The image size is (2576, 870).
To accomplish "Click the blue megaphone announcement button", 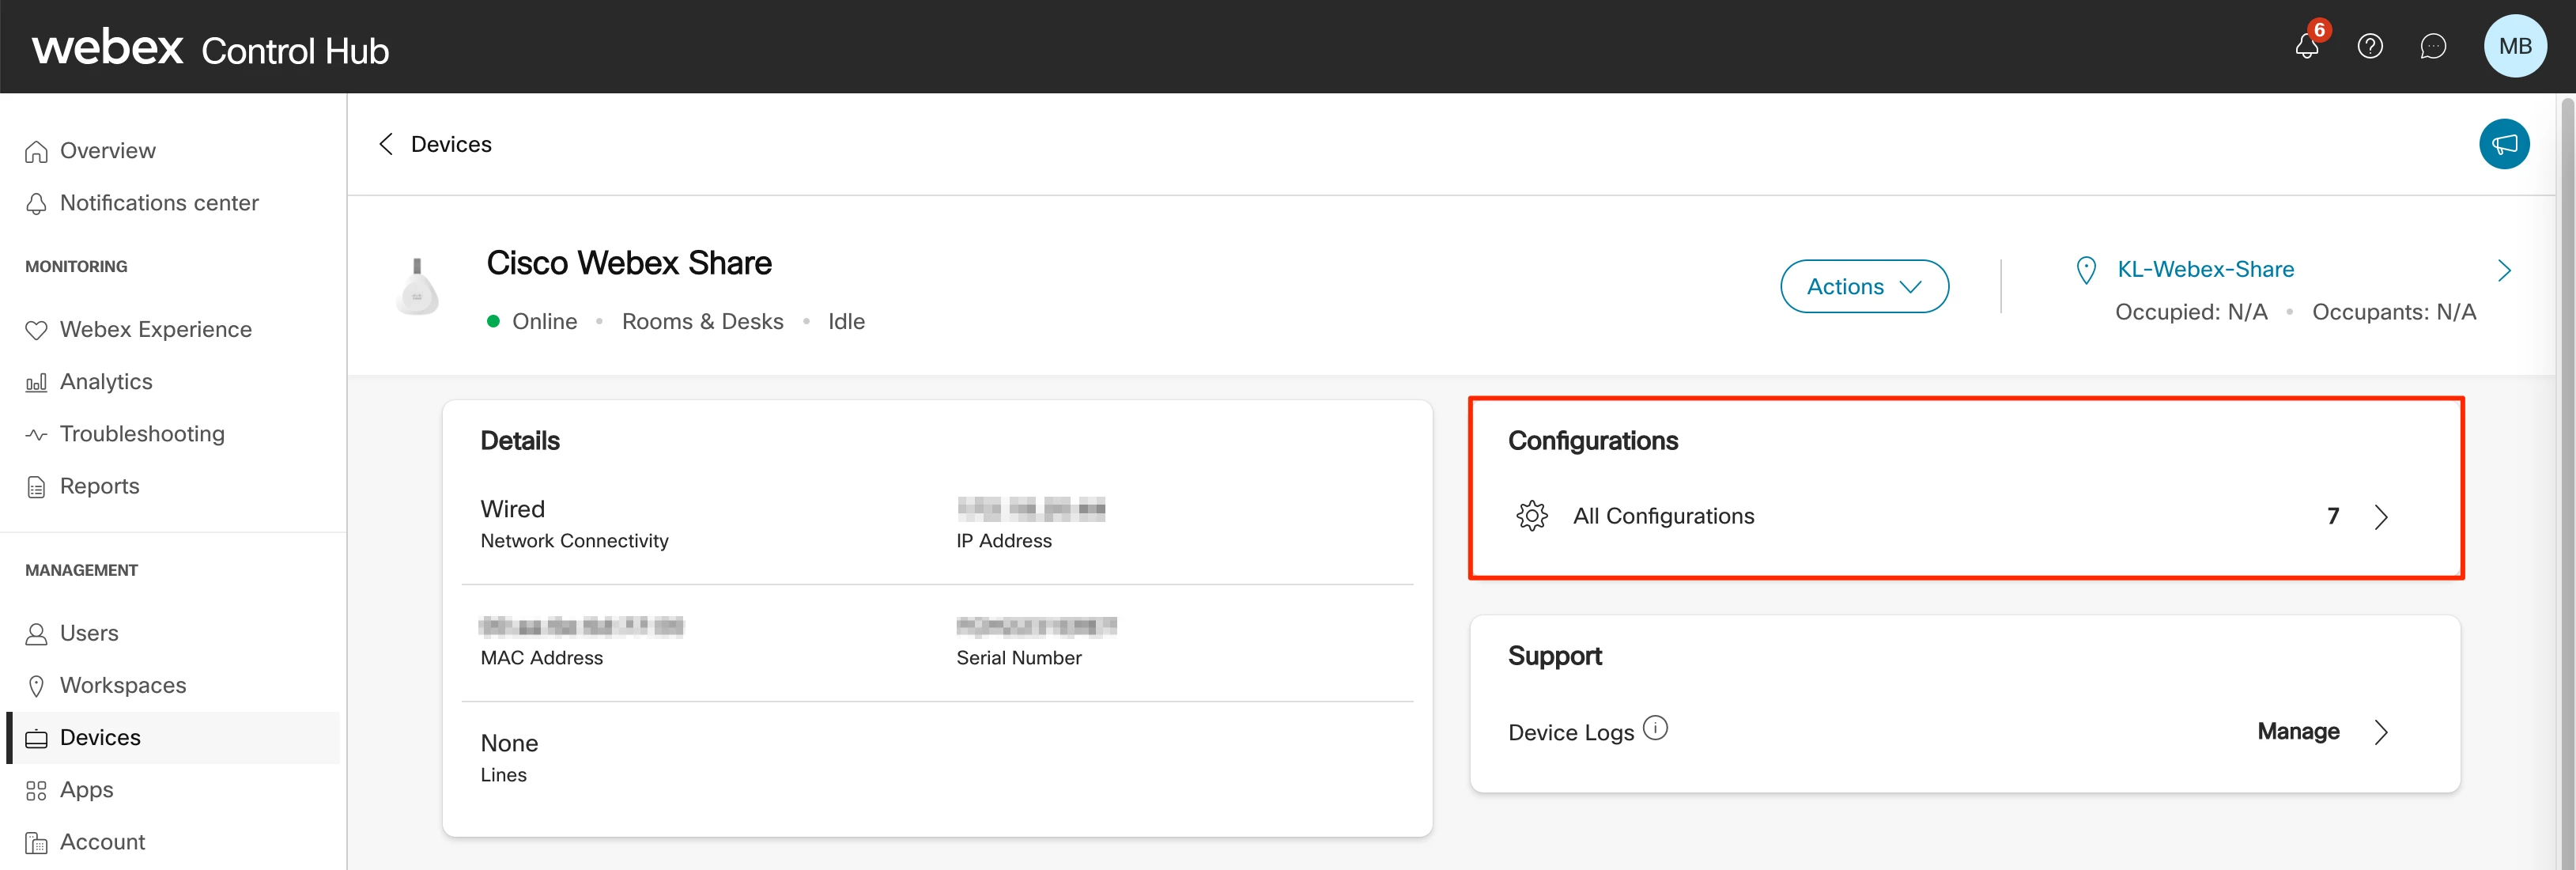I will 2503,144.
